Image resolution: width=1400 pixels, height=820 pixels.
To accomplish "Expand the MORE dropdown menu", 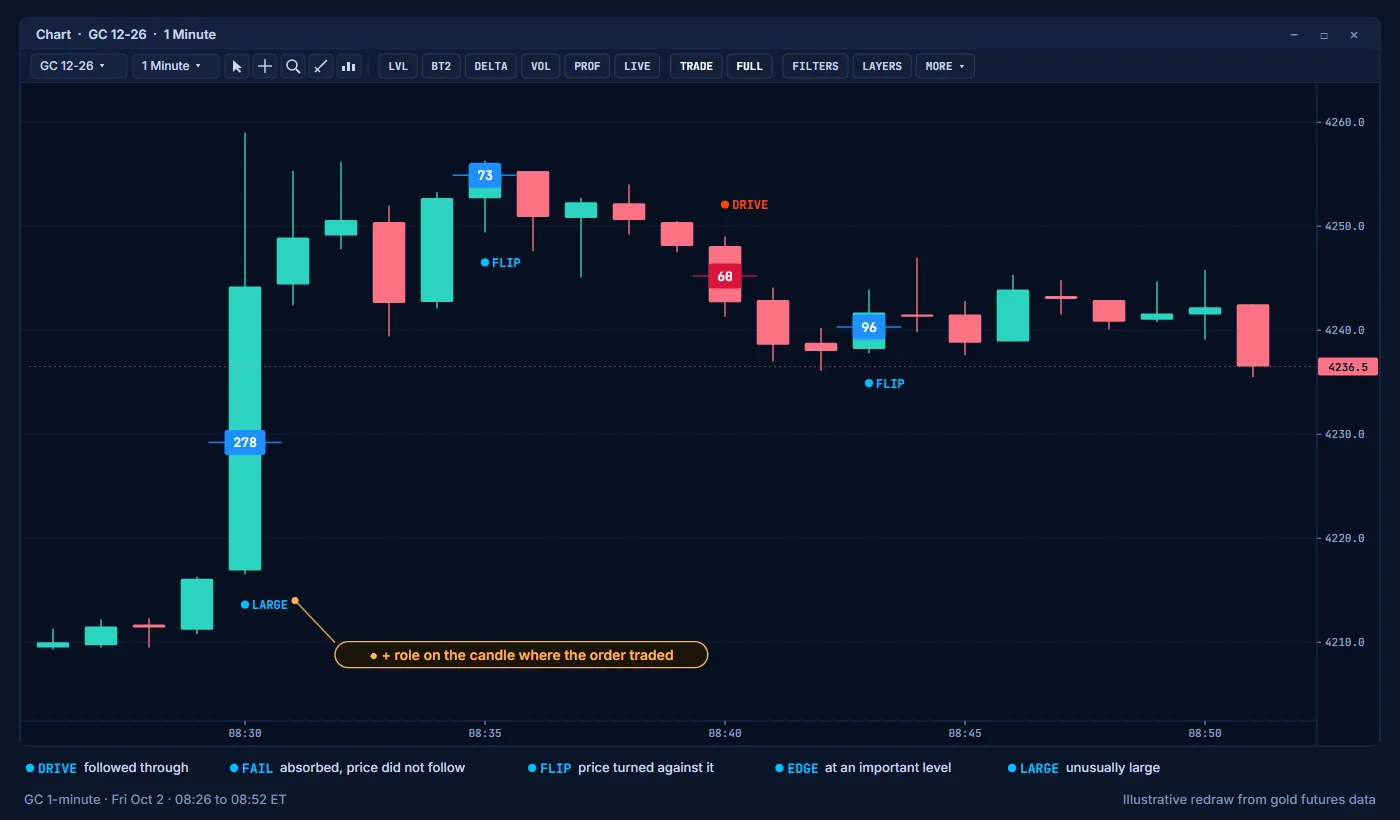I will pos(945,66).
